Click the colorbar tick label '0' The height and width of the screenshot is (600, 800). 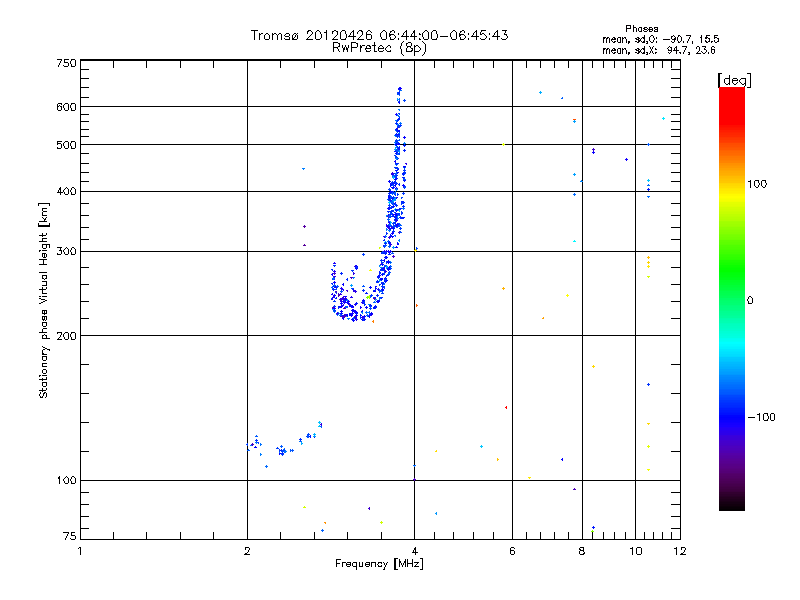[750, 301]
